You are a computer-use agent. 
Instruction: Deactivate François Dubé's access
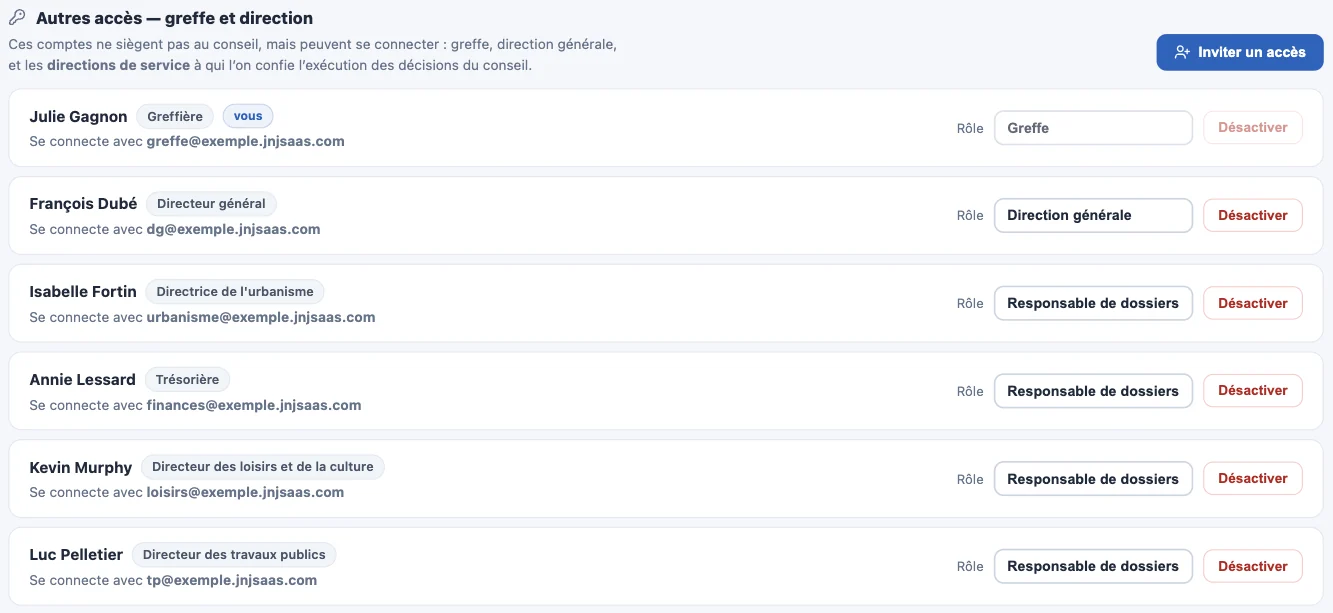(1253, 215)
